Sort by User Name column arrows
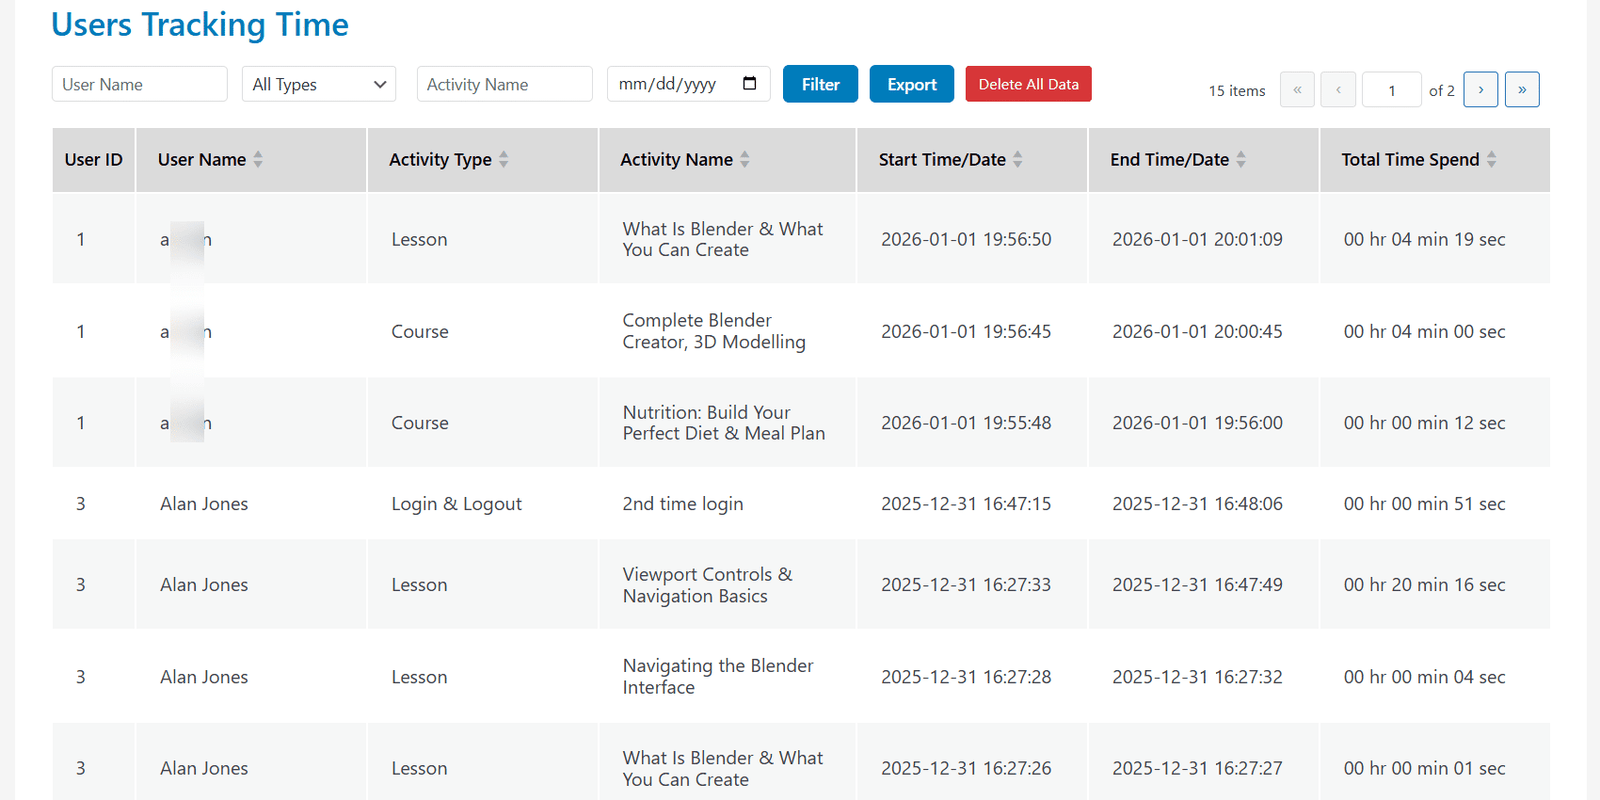The height and width of the screenshot is (800, 1600). (258, 159)
